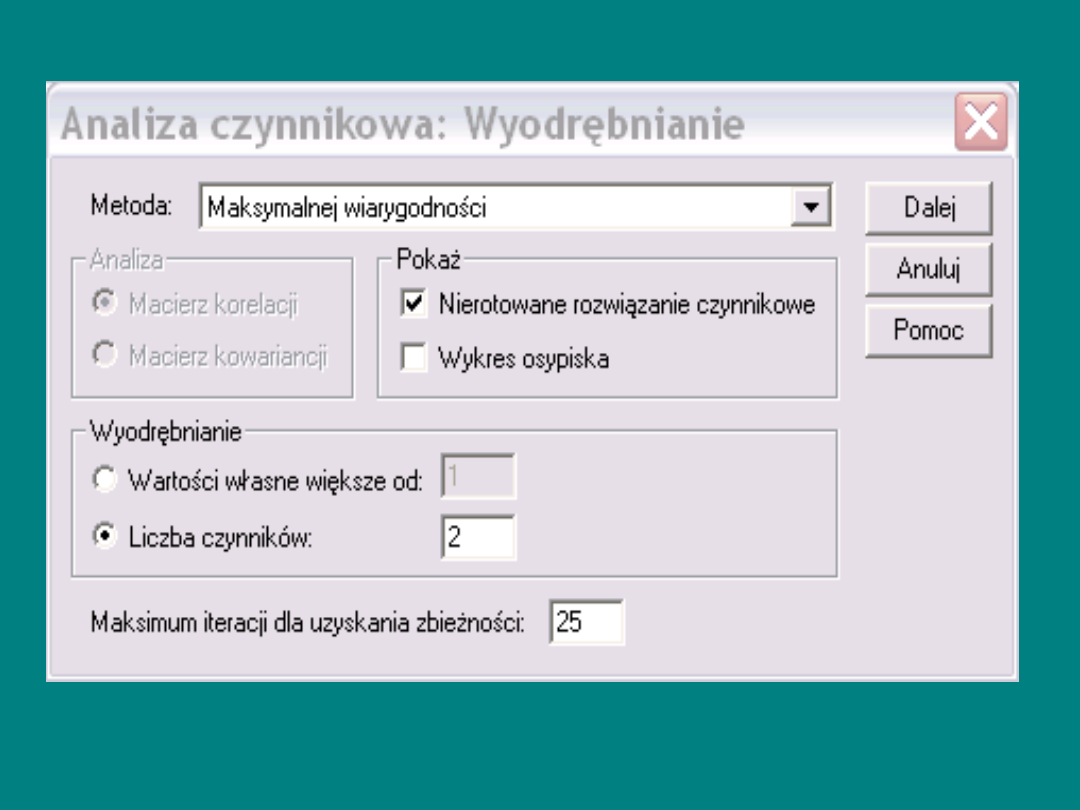Viewport: 1080px width, 810px height.
Task: Uncheck Nierotowane rozwiązanie czynnikowe checkbox
Action: [413, 304]
